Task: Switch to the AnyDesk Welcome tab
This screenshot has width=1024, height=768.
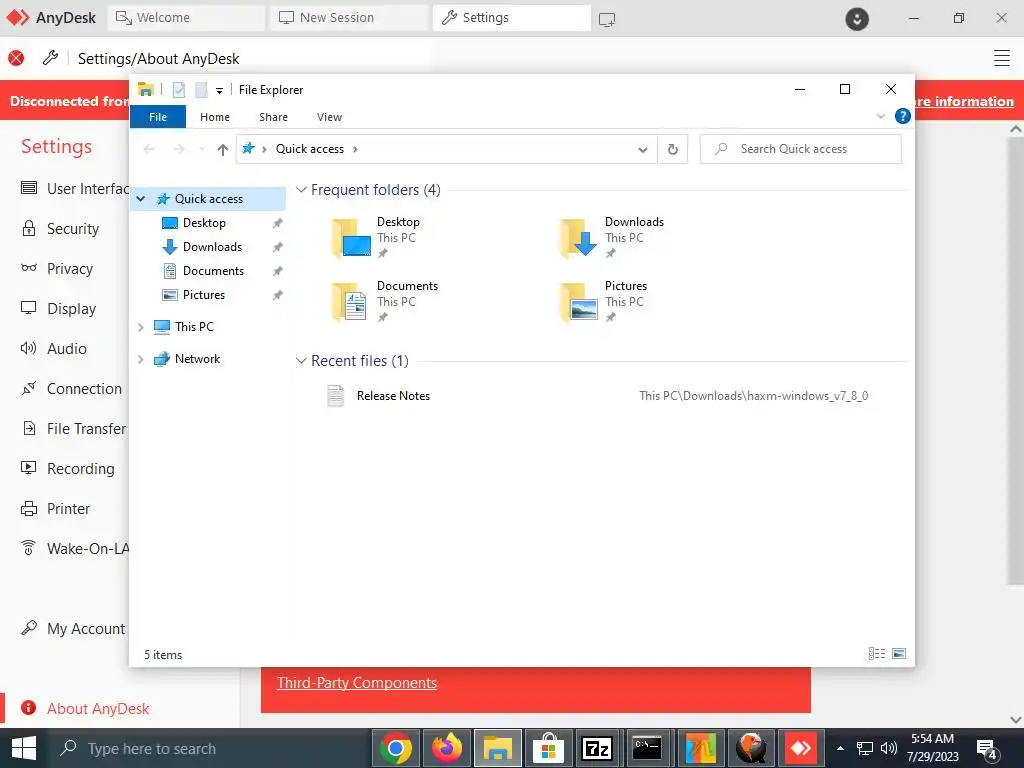Action: [186, 18]
